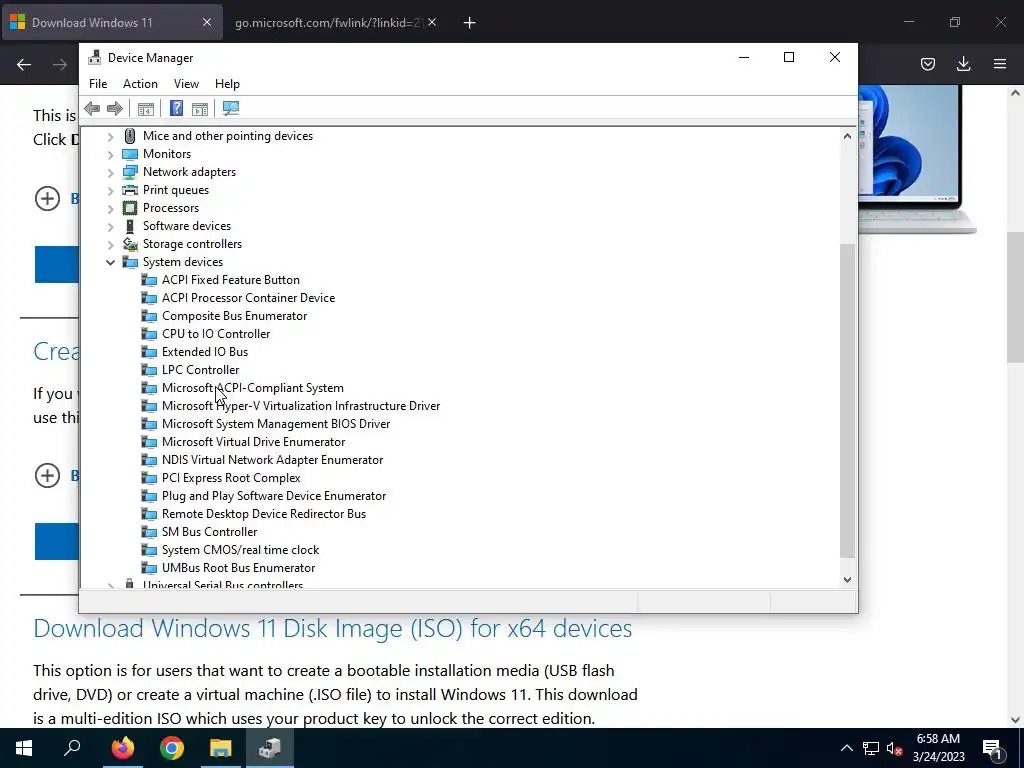1024x768 pixels.
Task: Expand the Mice and other pointing devices node
Action: pyautogui.click(x=110, y=136)
